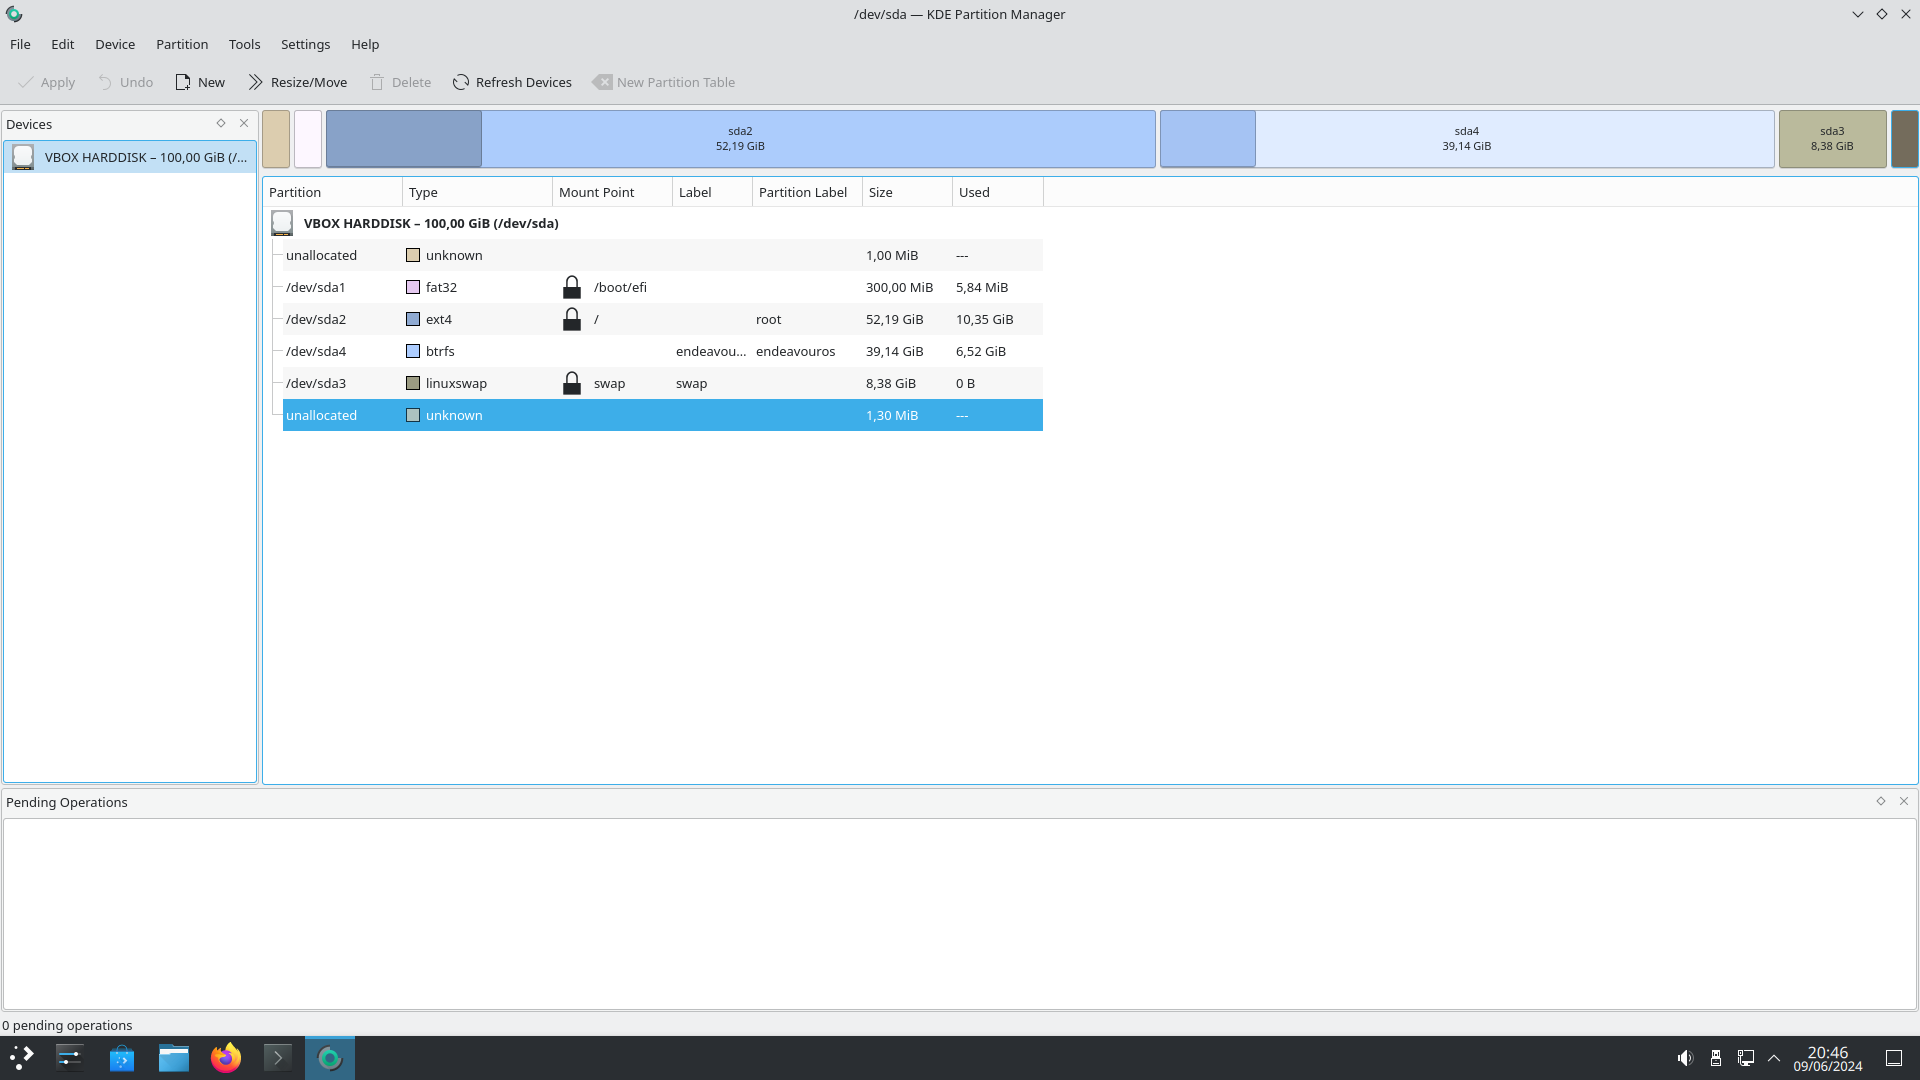Viewport: 1920px width, 1080px height.
Task: Float the Devices panel with diamond button
Action: pyautogui.click(x=221, y=123)
